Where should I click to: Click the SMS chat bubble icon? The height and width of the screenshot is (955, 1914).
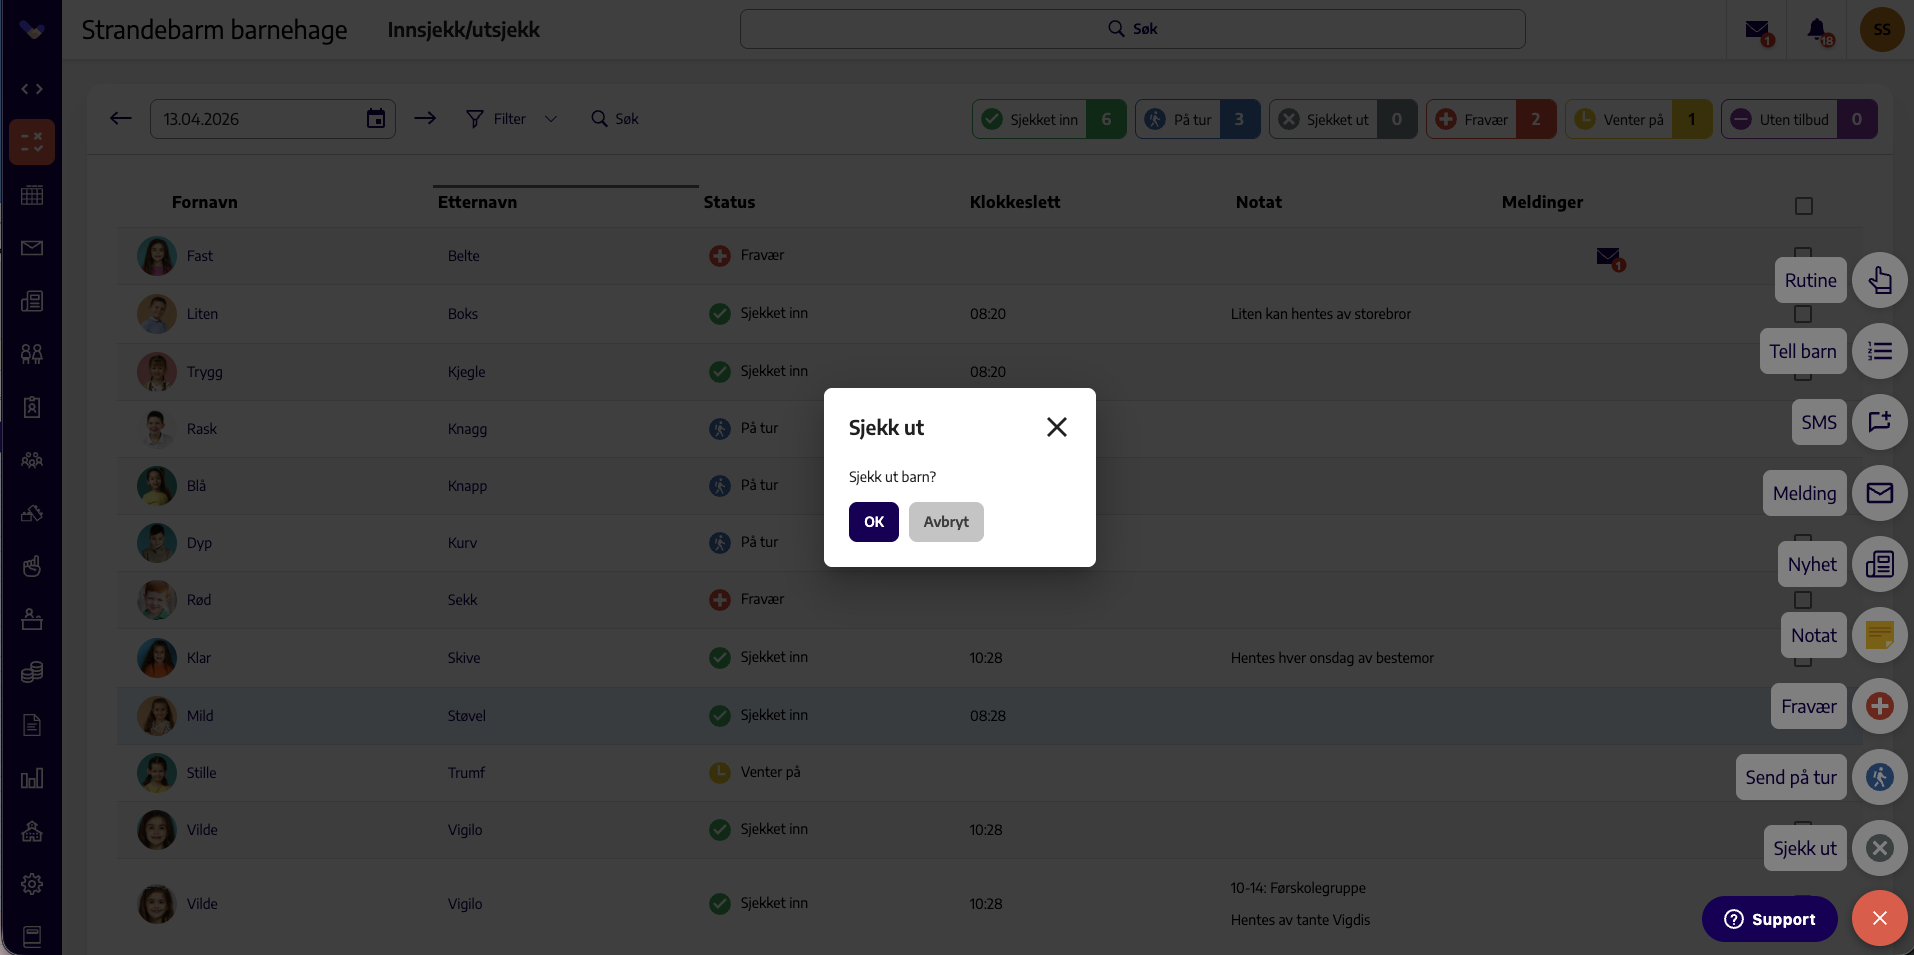coord(1880,422)
